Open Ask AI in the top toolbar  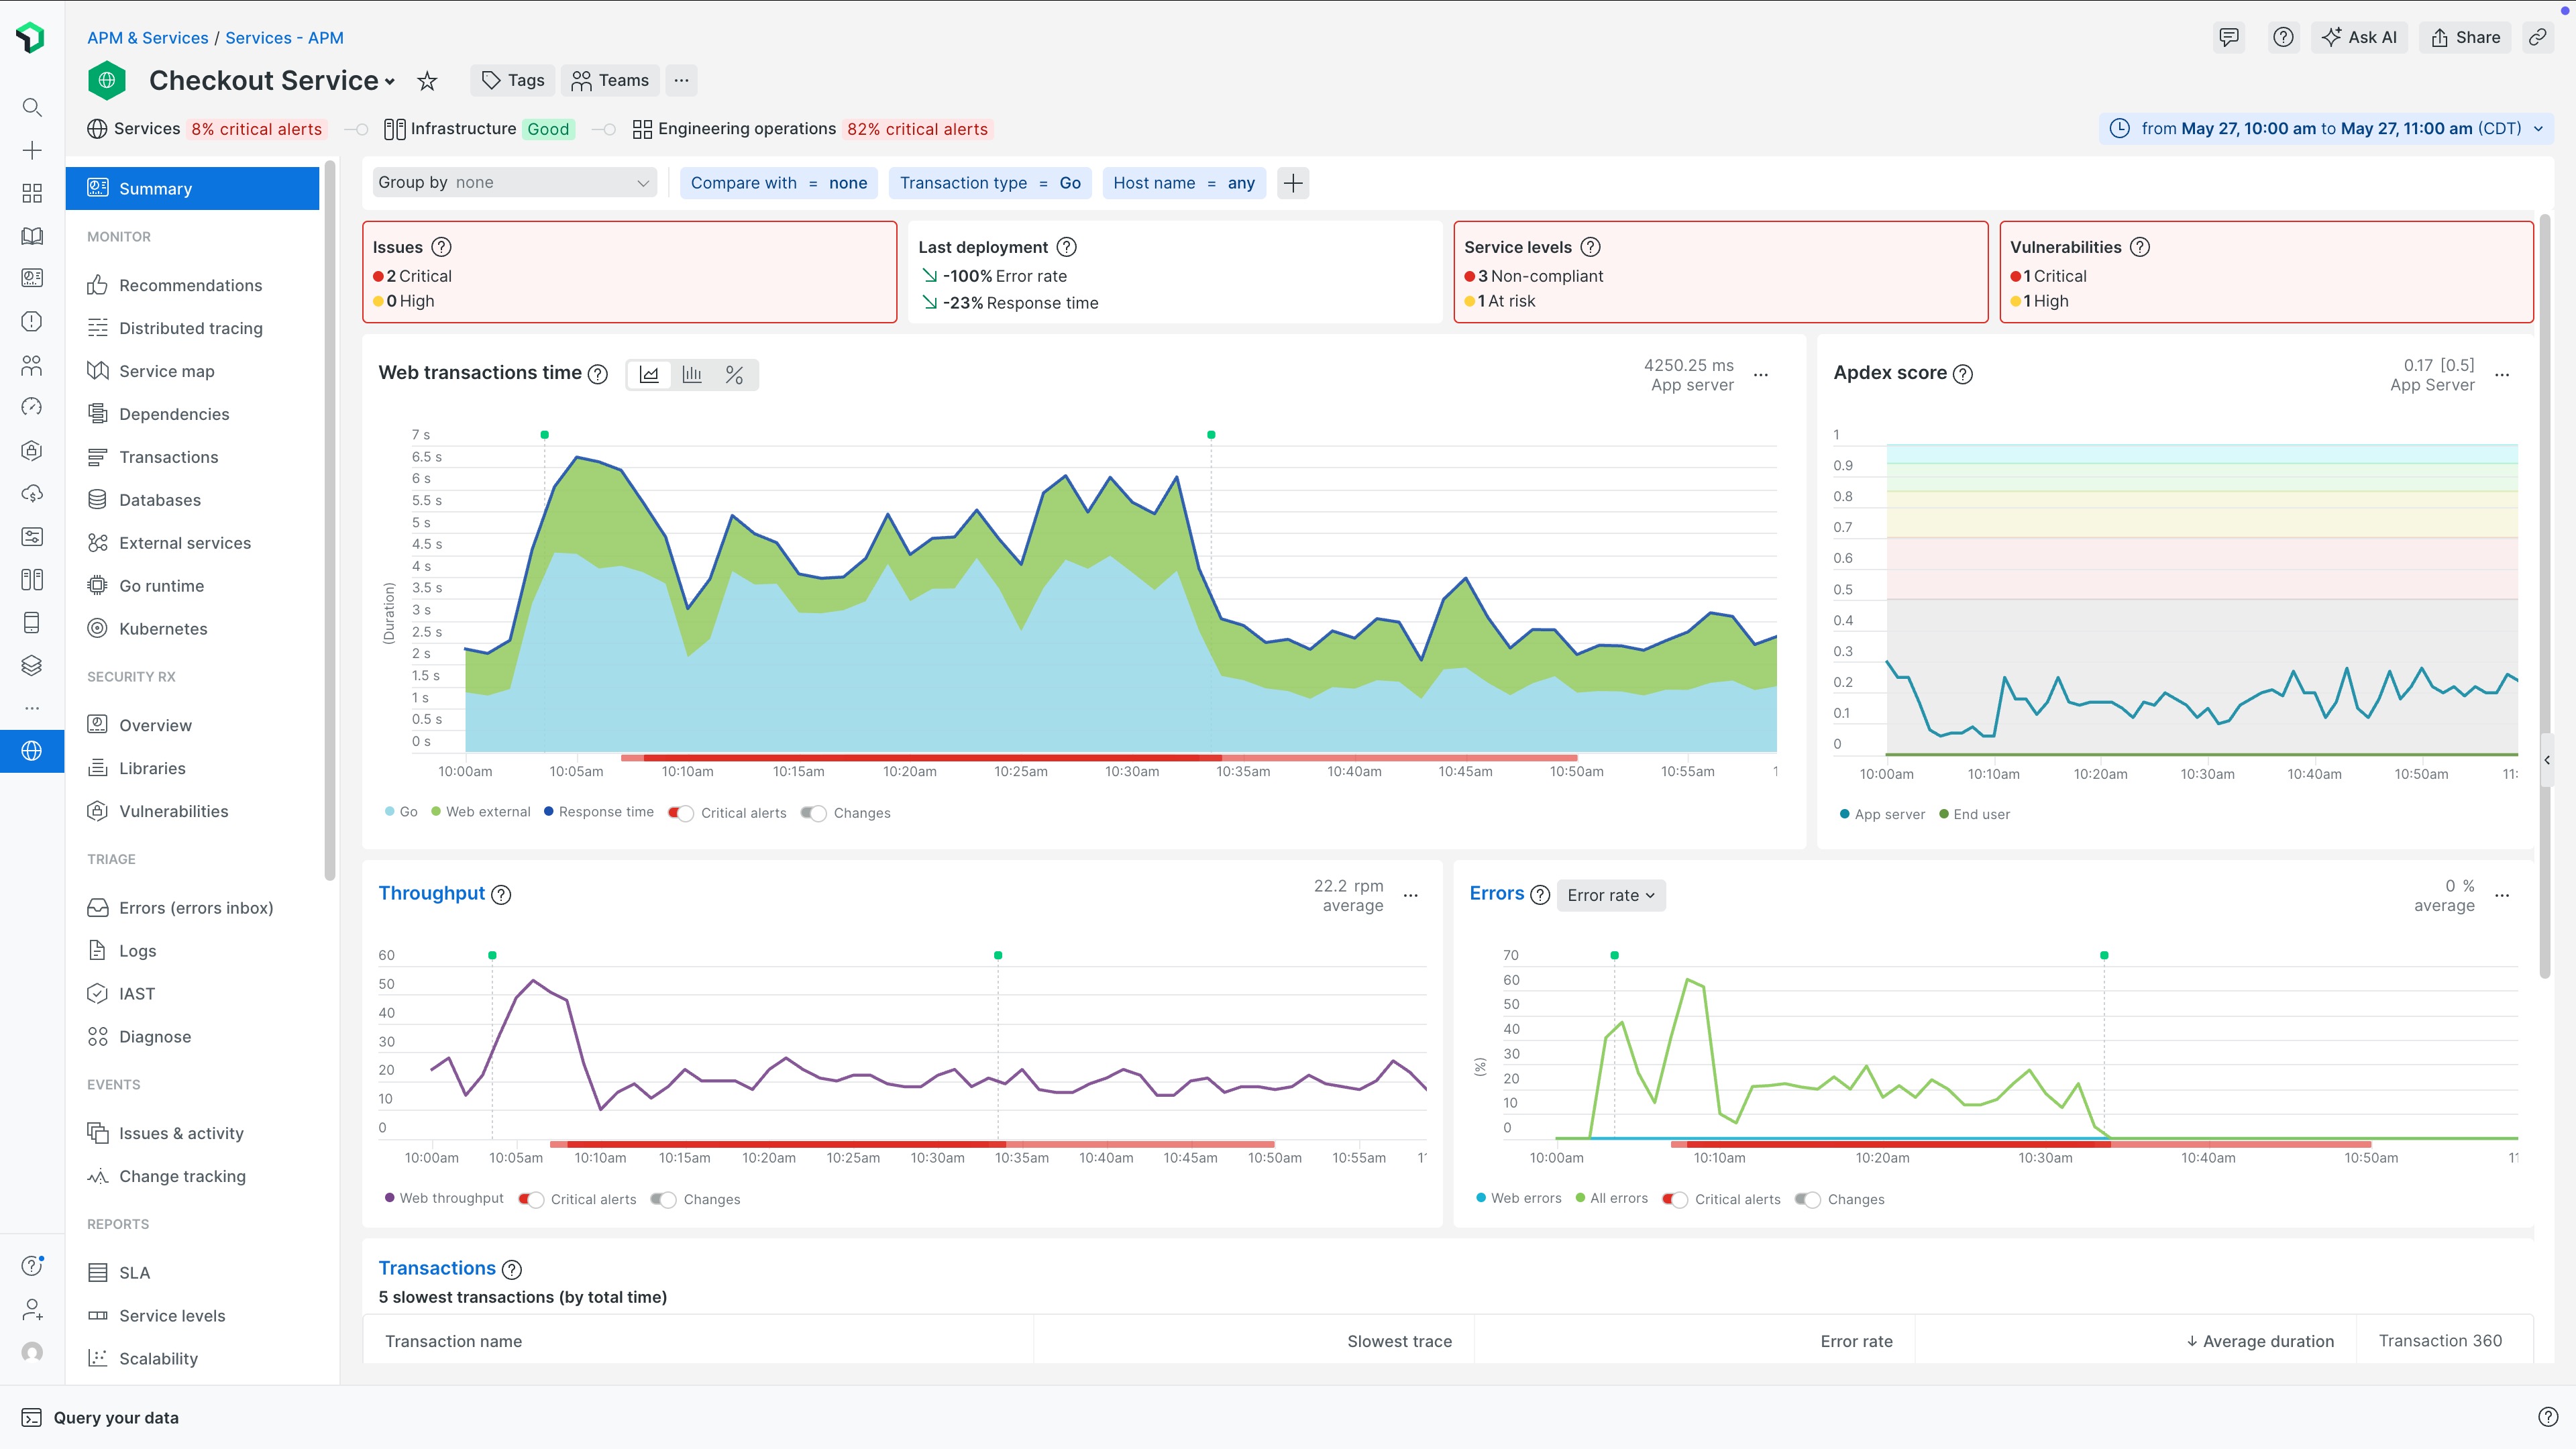pos(2359,37)
